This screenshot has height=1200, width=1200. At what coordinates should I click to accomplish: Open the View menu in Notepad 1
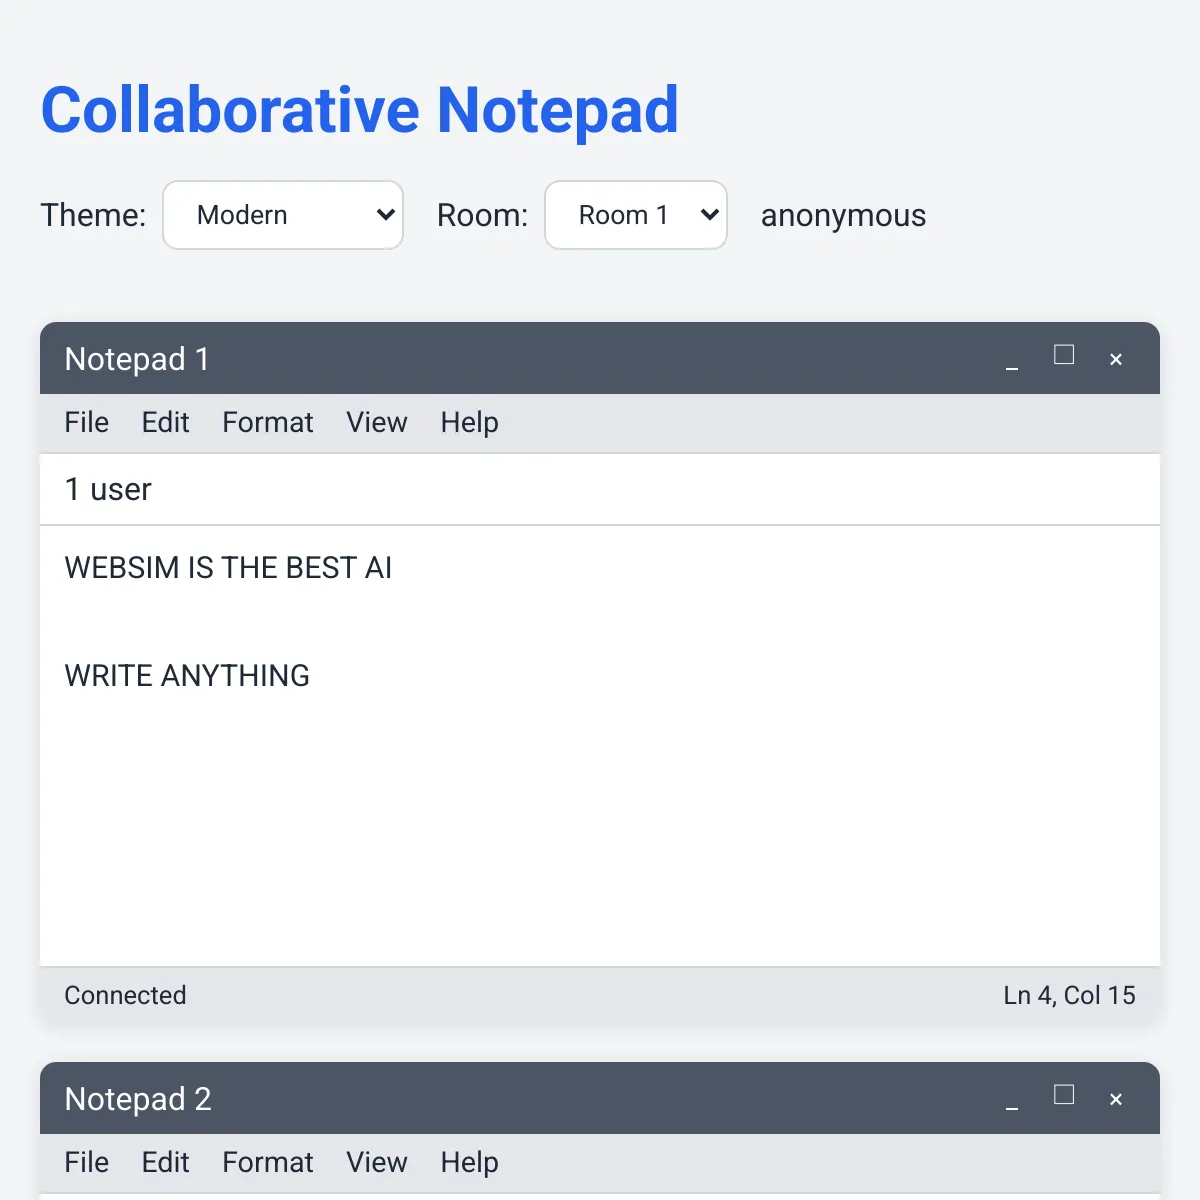376,422
